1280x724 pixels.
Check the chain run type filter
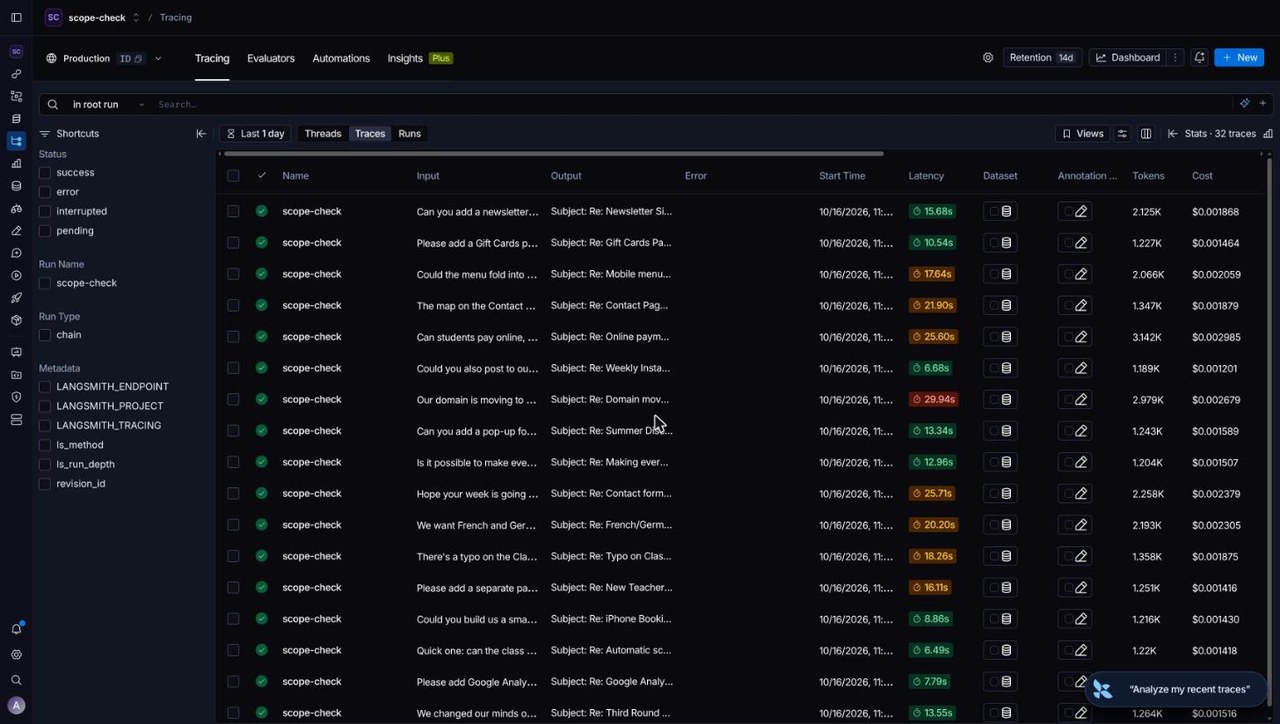[45, 335]
